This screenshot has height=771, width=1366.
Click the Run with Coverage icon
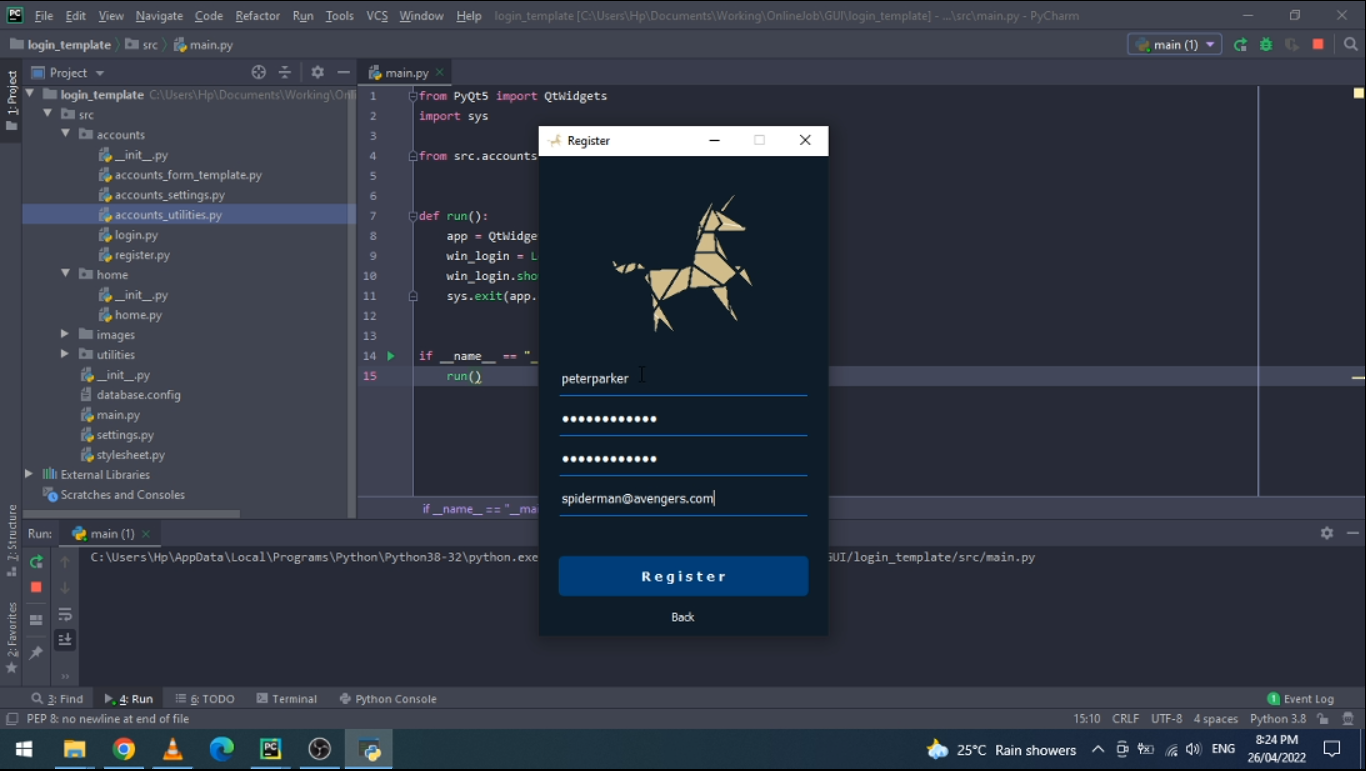click(x=1292, y=45)
